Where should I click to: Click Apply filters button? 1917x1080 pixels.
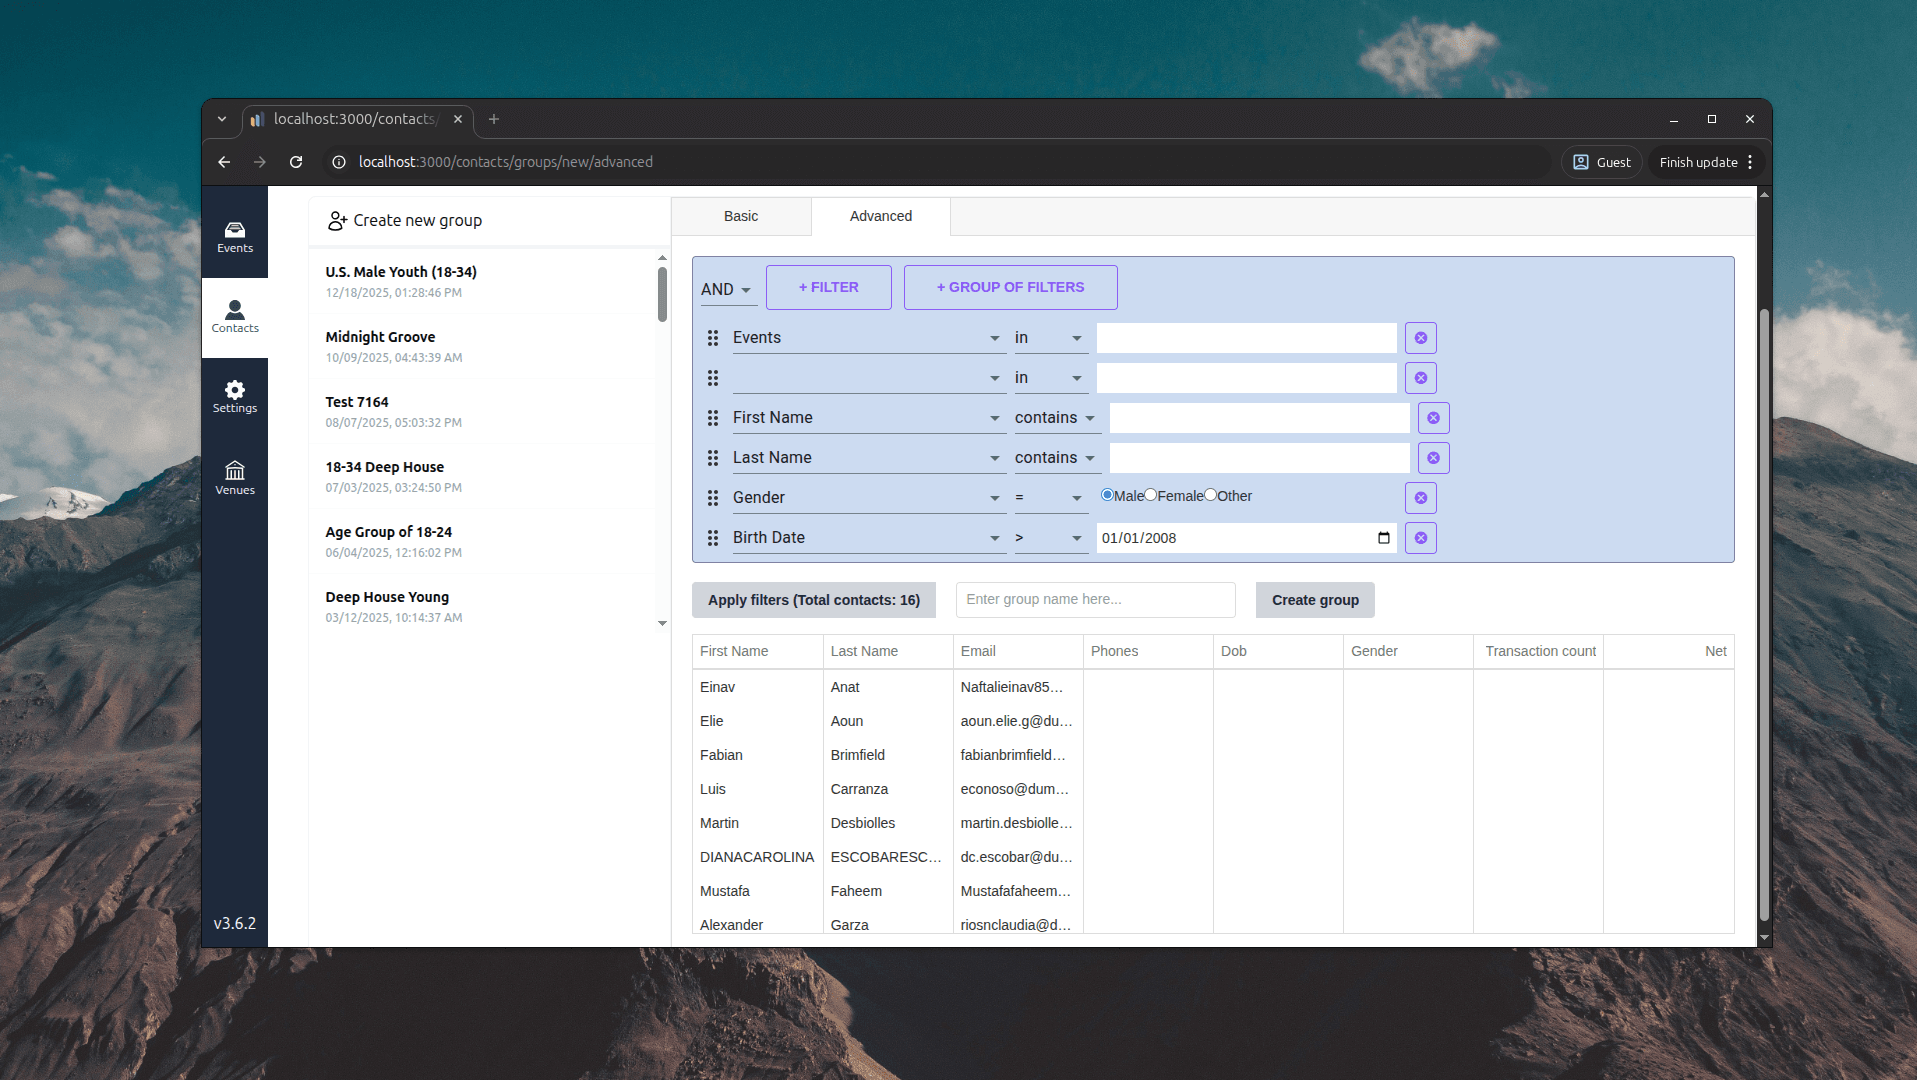coord(814,600)
